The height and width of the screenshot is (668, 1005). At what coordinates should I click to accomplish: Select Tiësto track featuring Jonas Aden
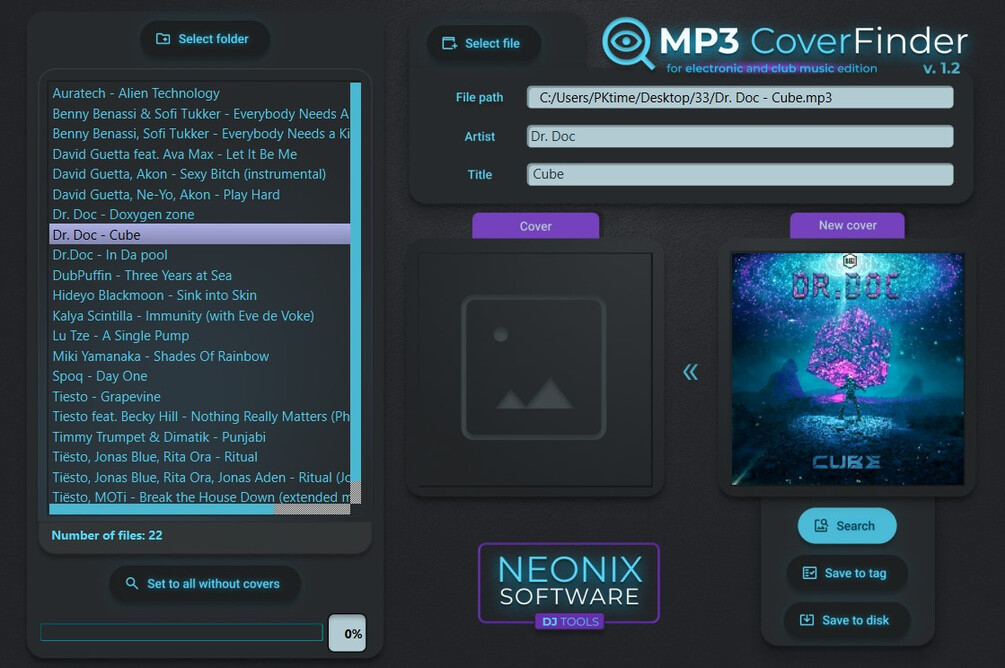click(199, 477)
